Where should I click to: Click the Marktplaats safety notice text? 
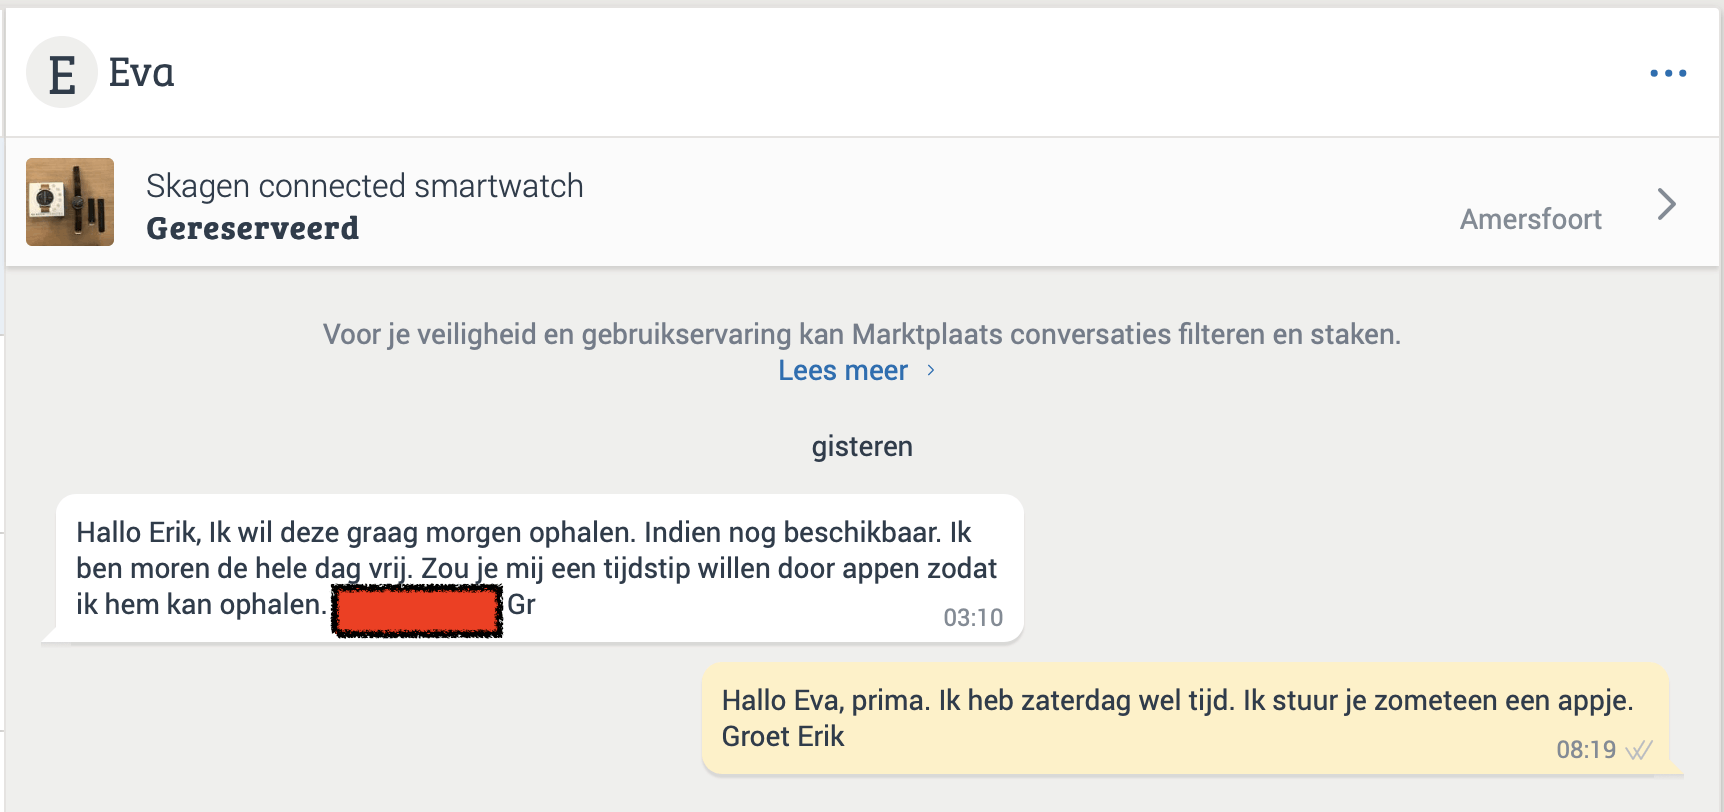pyautogui.click(x=861, y=334)
